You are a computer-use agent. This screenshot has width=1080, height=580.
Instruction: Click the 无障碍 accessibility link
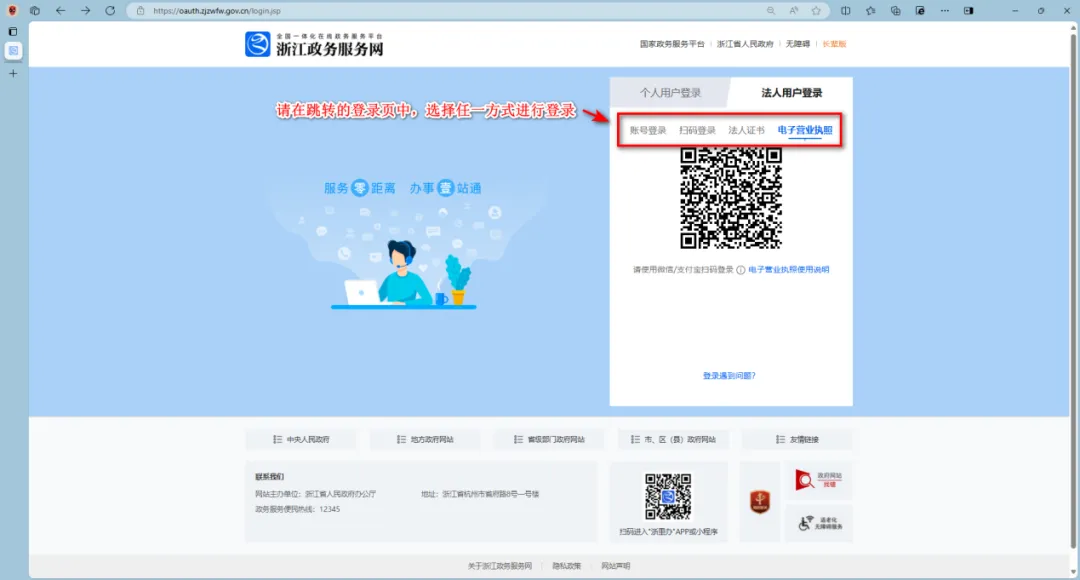click(798, 44)
